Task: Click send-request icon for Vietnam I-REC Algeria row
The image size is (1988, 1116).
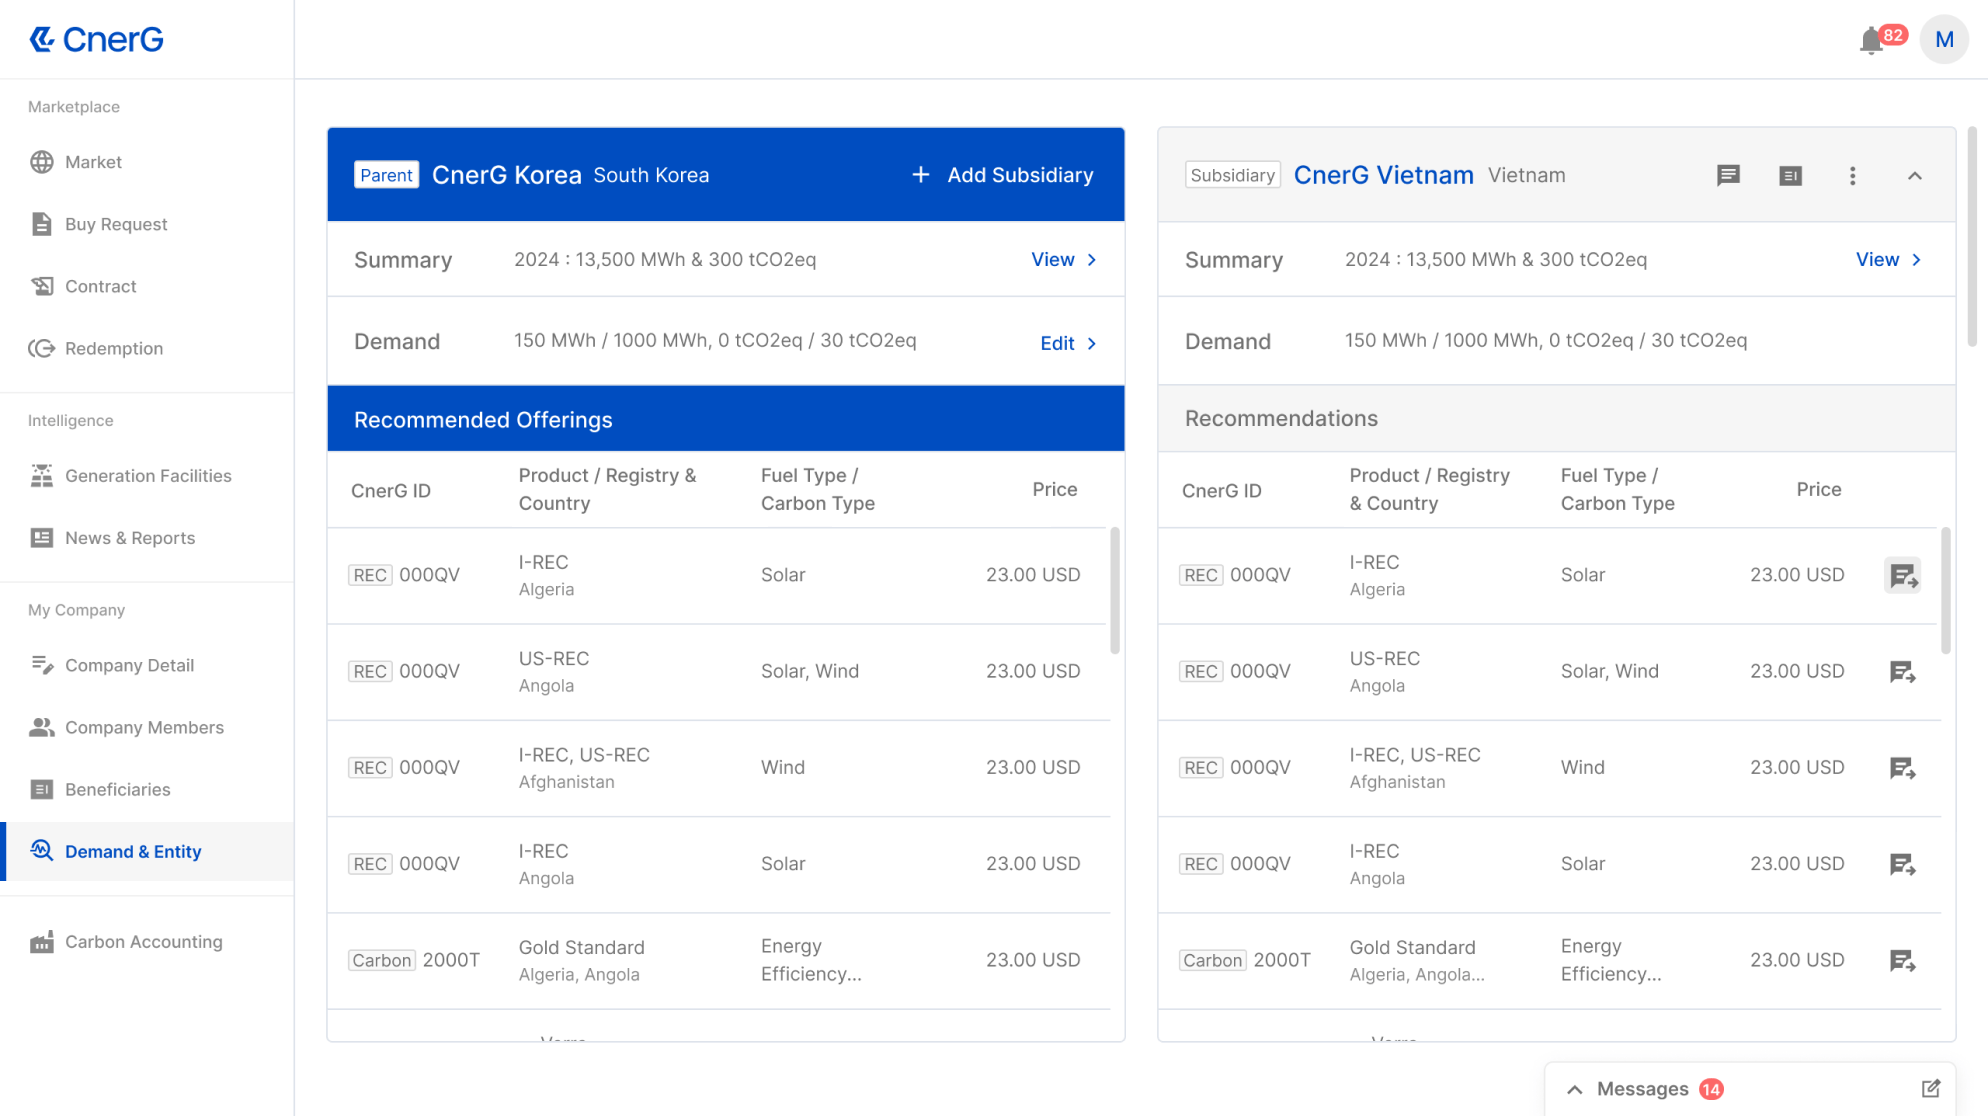Action: point(1902,575)
